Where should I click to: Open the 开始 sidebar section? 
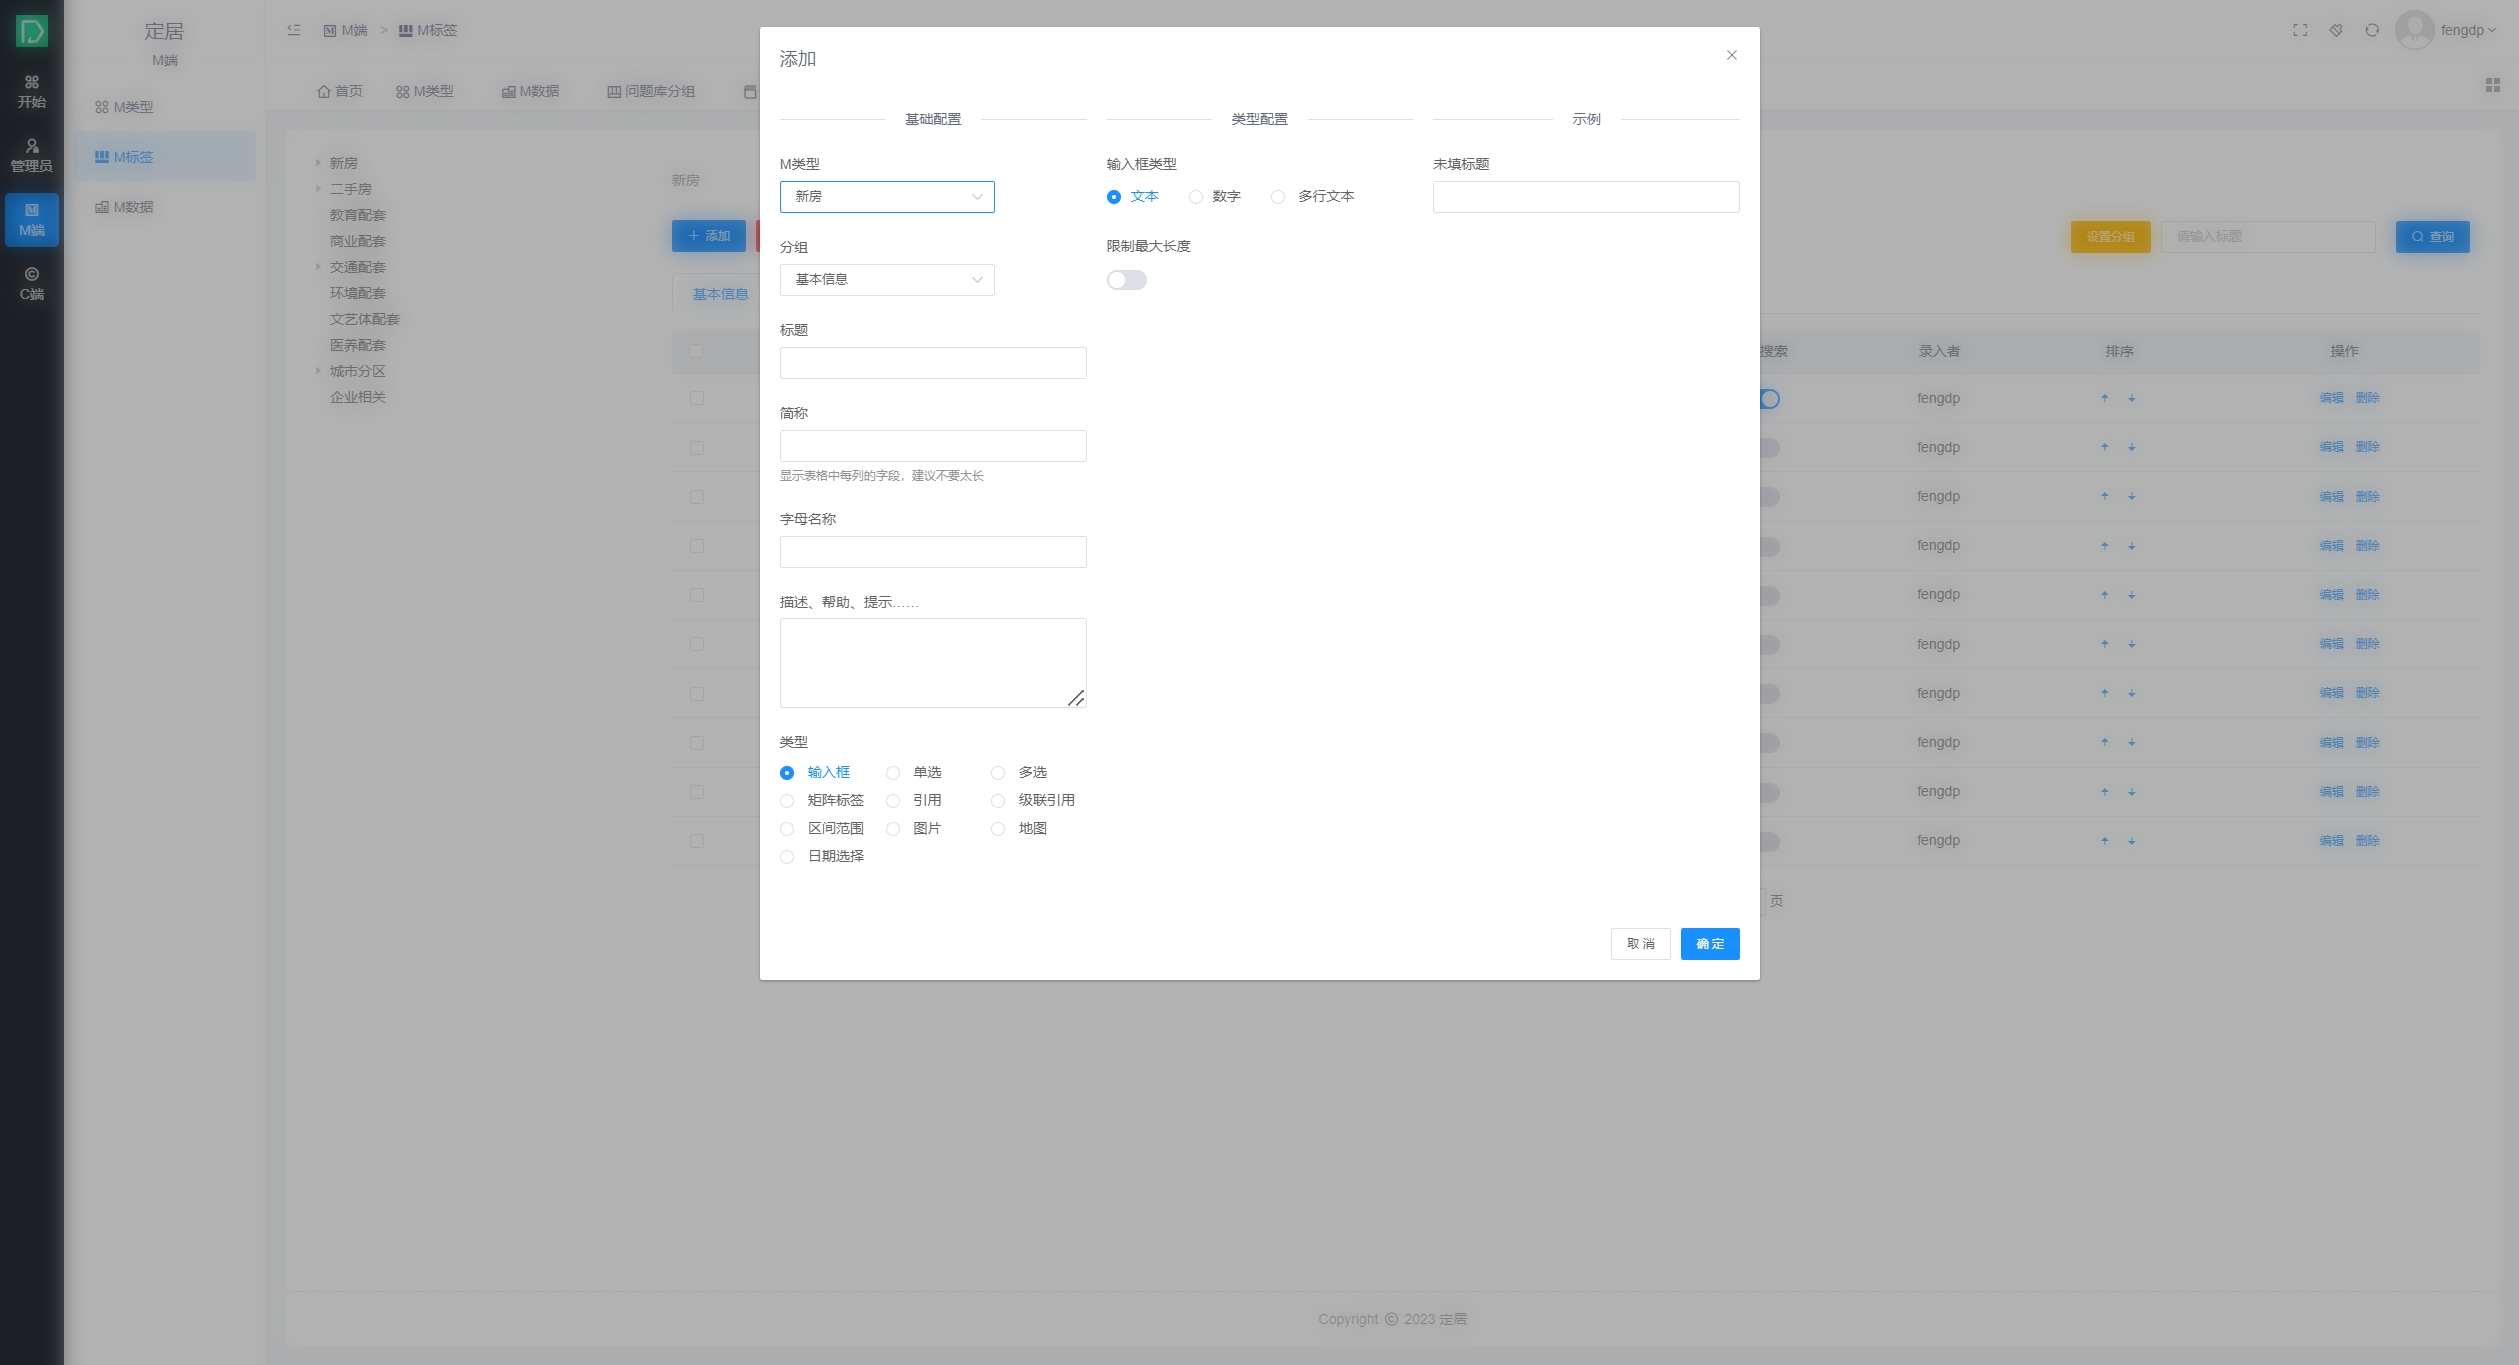click(x=32, y=92)
